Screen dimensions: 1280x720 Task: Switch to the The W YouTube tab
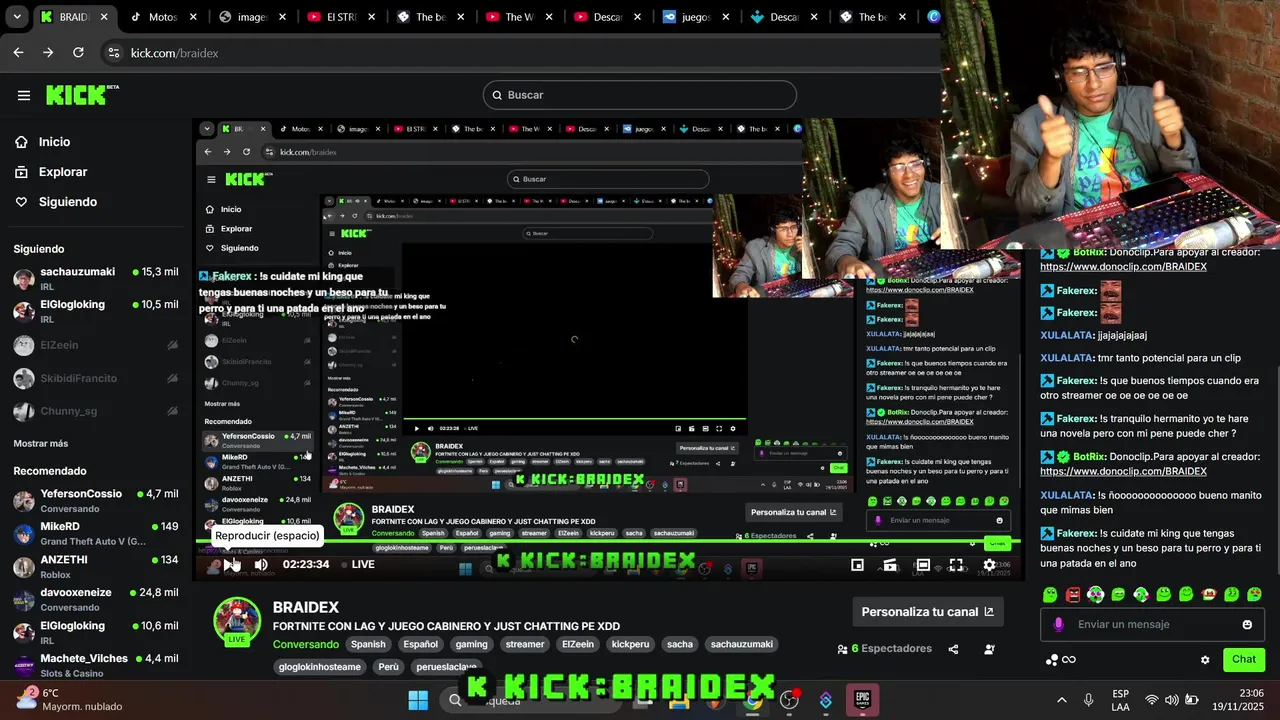[520, 17]
